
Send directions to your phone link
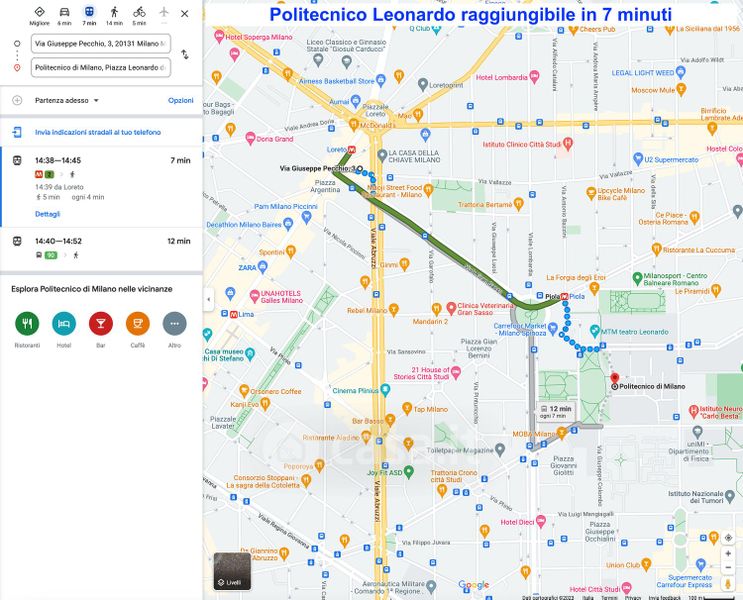pos(98,132)
